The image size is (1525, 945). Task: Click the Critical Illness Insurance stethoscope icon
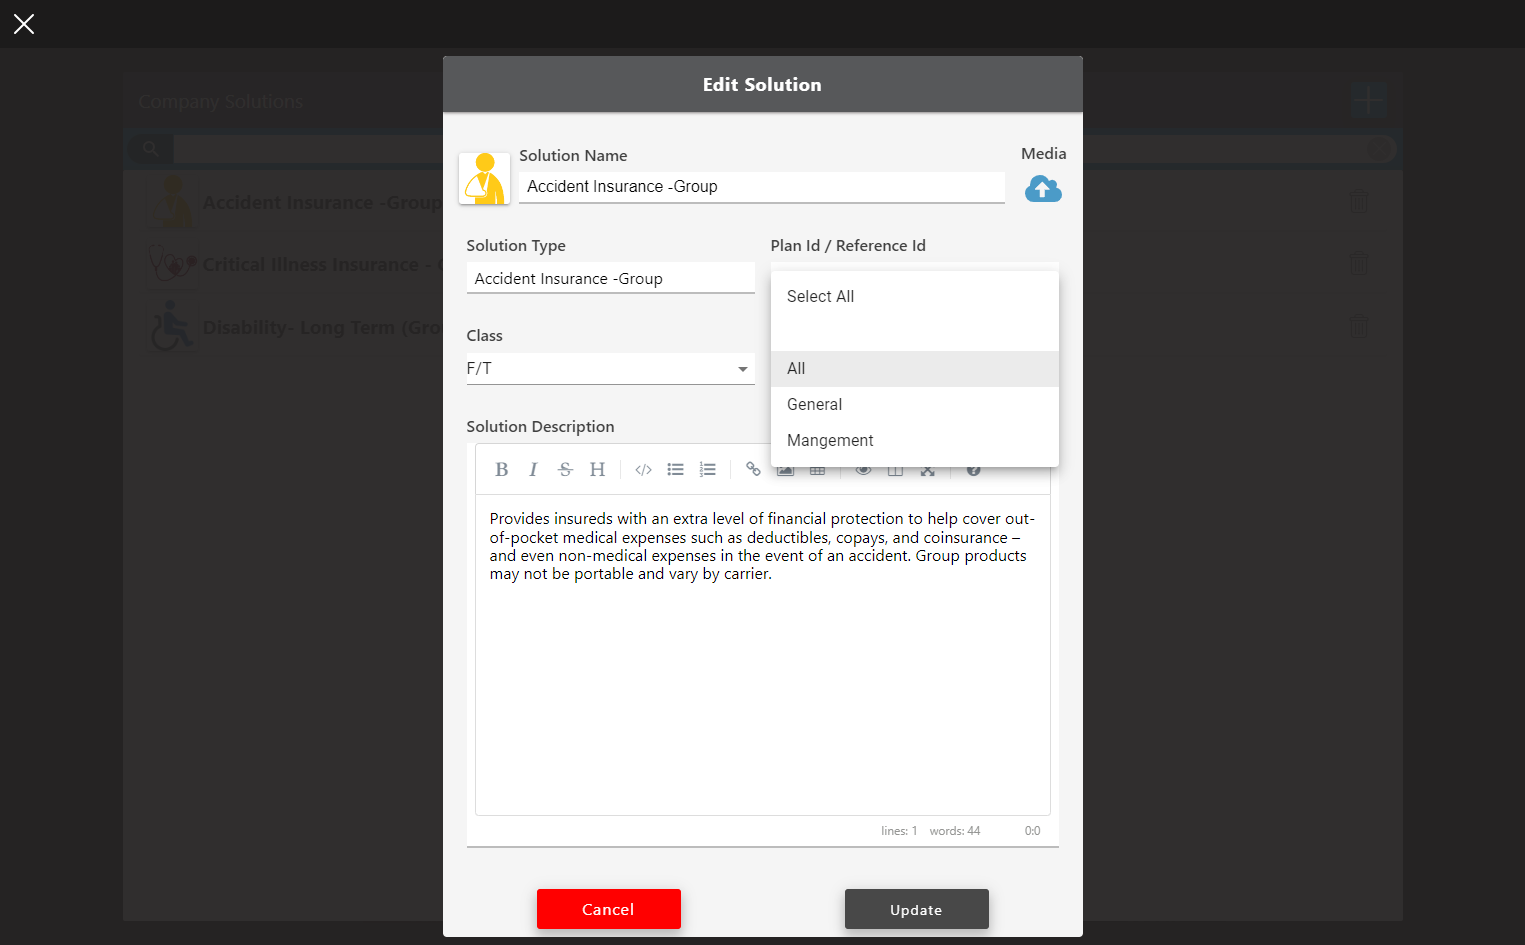tap(172, 264)
